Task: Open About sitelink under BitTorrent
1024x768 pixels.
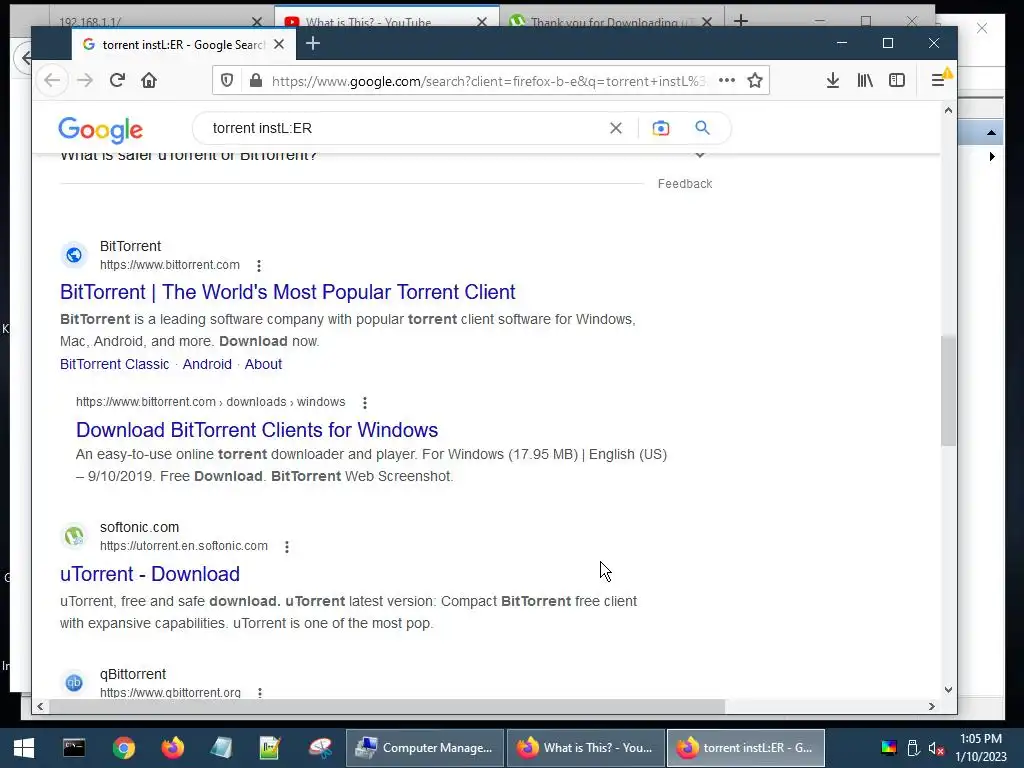Action: click(263, 364)
